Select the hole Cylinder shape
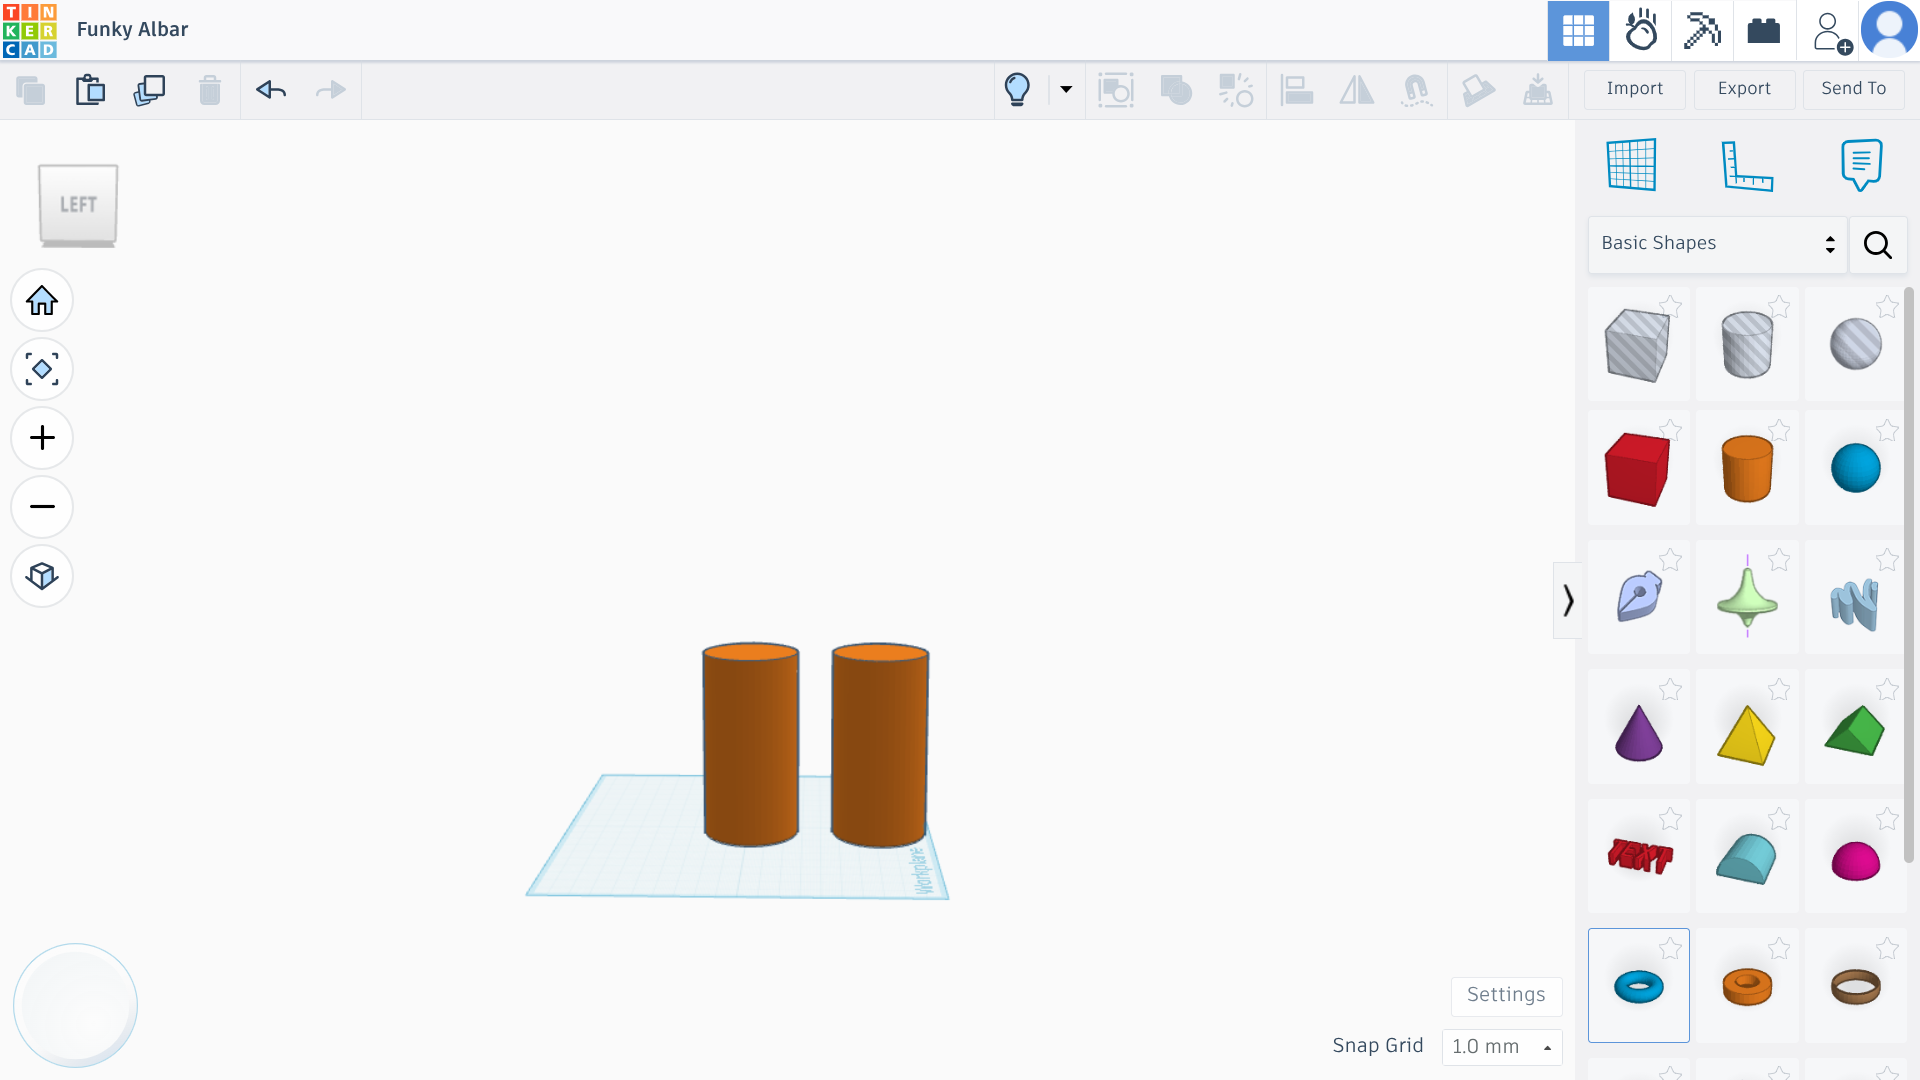Viewport: 1920px width, 1080px height. point(1747,345)
